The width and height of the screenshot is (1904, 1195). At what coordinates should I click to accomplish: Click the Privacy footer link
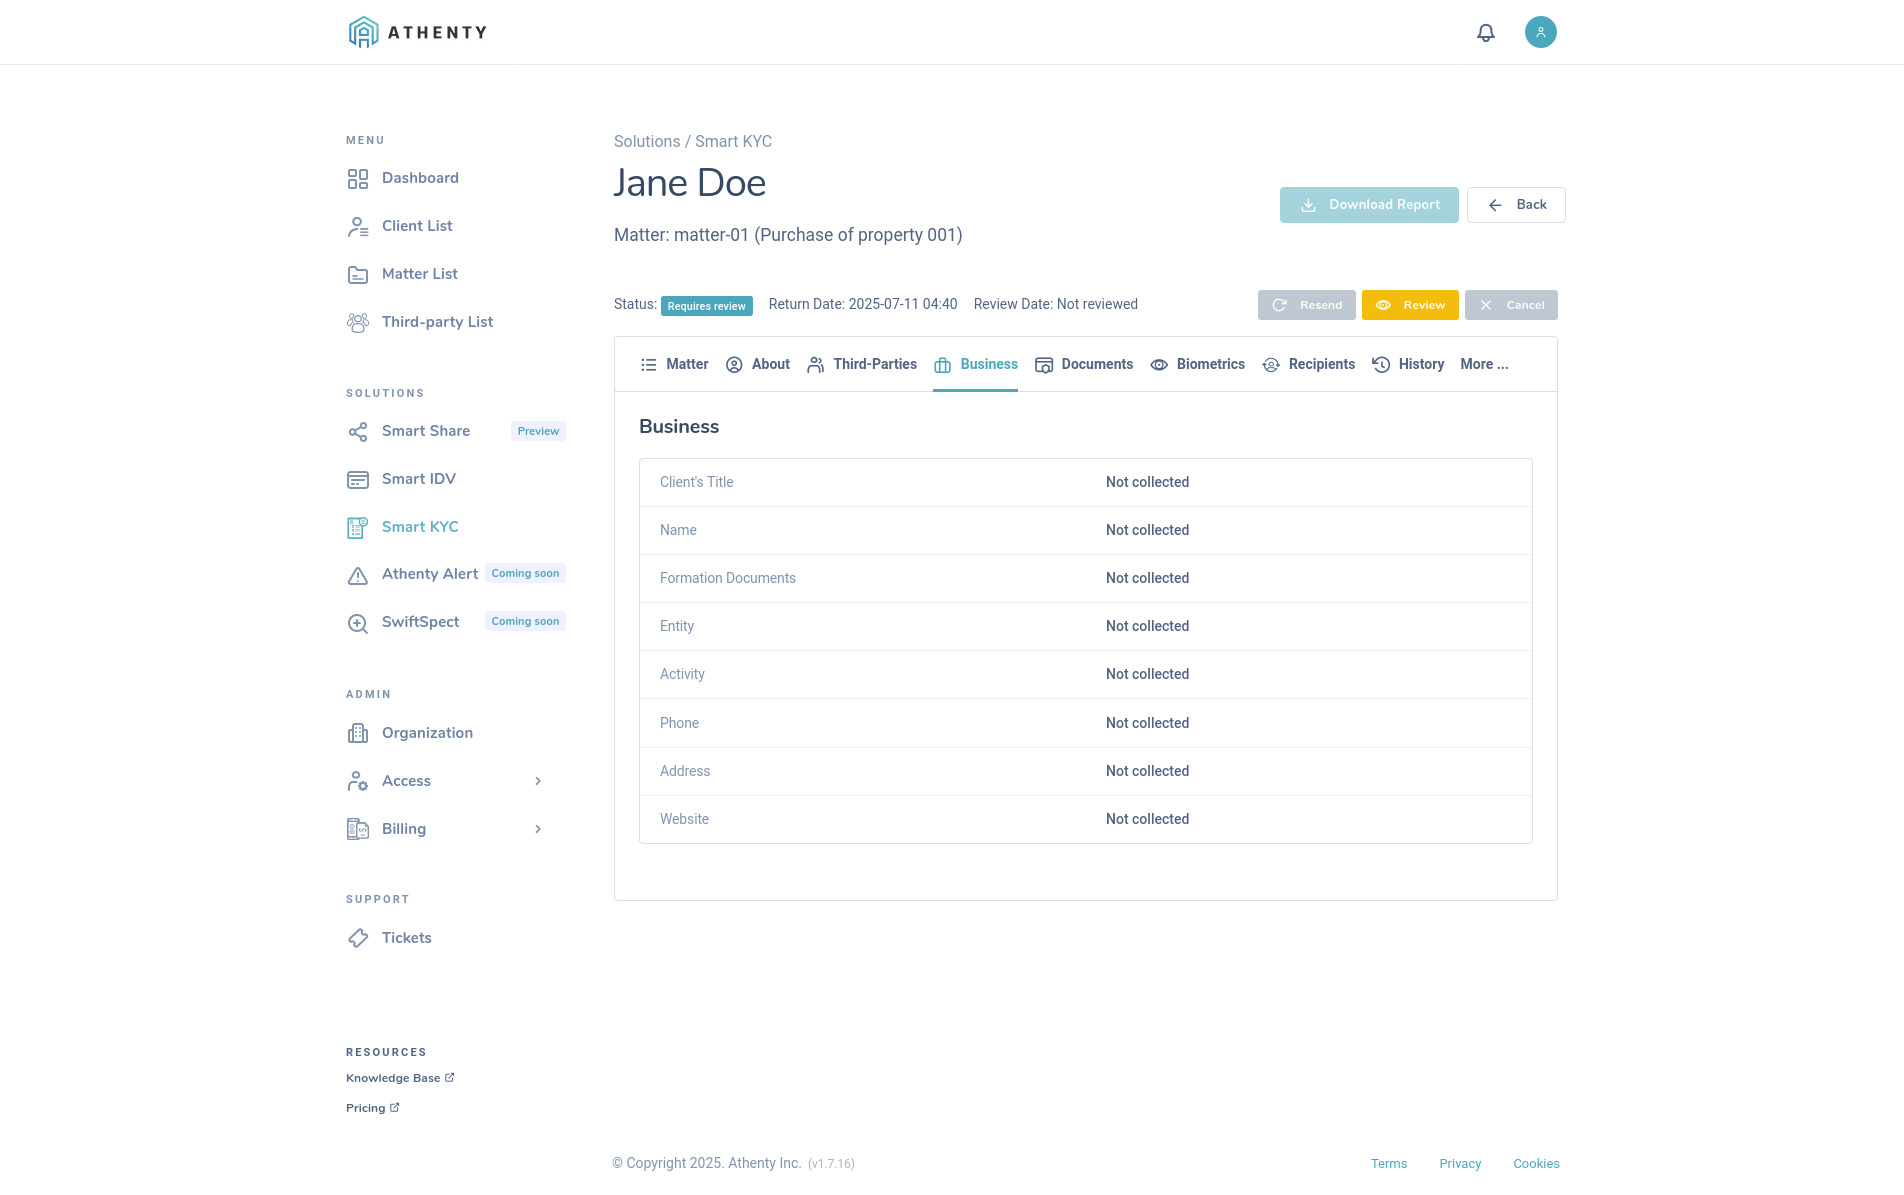1460,1164
